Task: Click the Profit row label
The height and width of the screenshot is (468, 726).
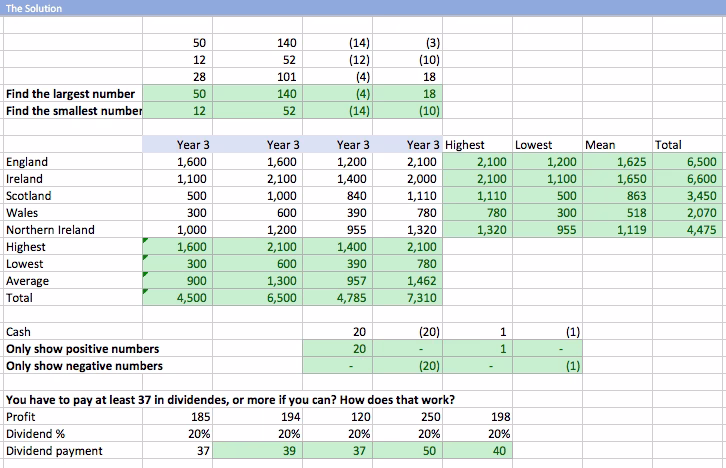Action: coord(20,417)
